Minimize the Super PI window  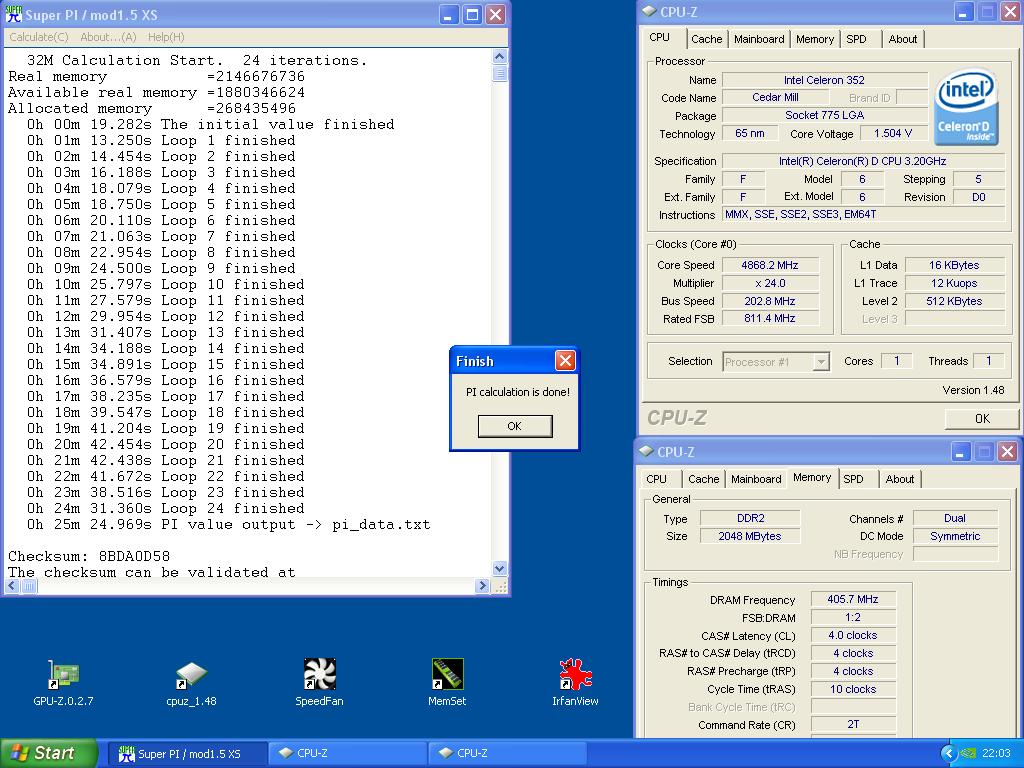click(x=448, y=14)
